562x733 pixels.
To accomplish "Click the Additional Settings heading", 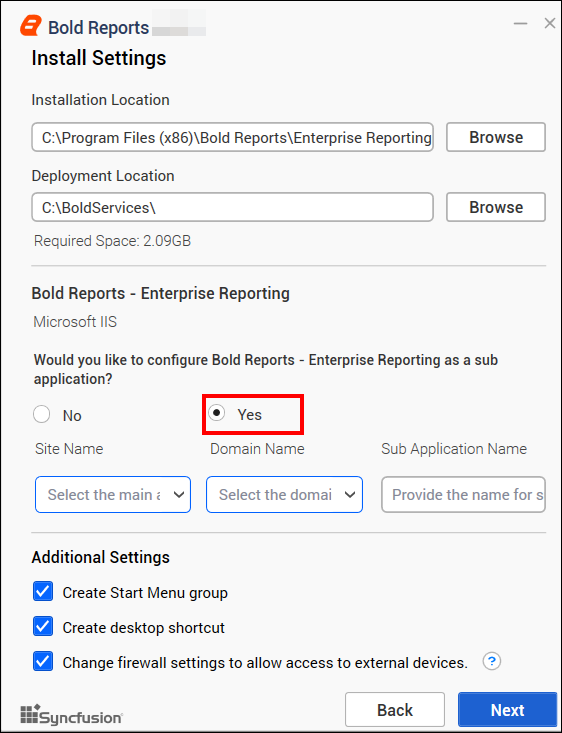I will (x=101, y=557).
